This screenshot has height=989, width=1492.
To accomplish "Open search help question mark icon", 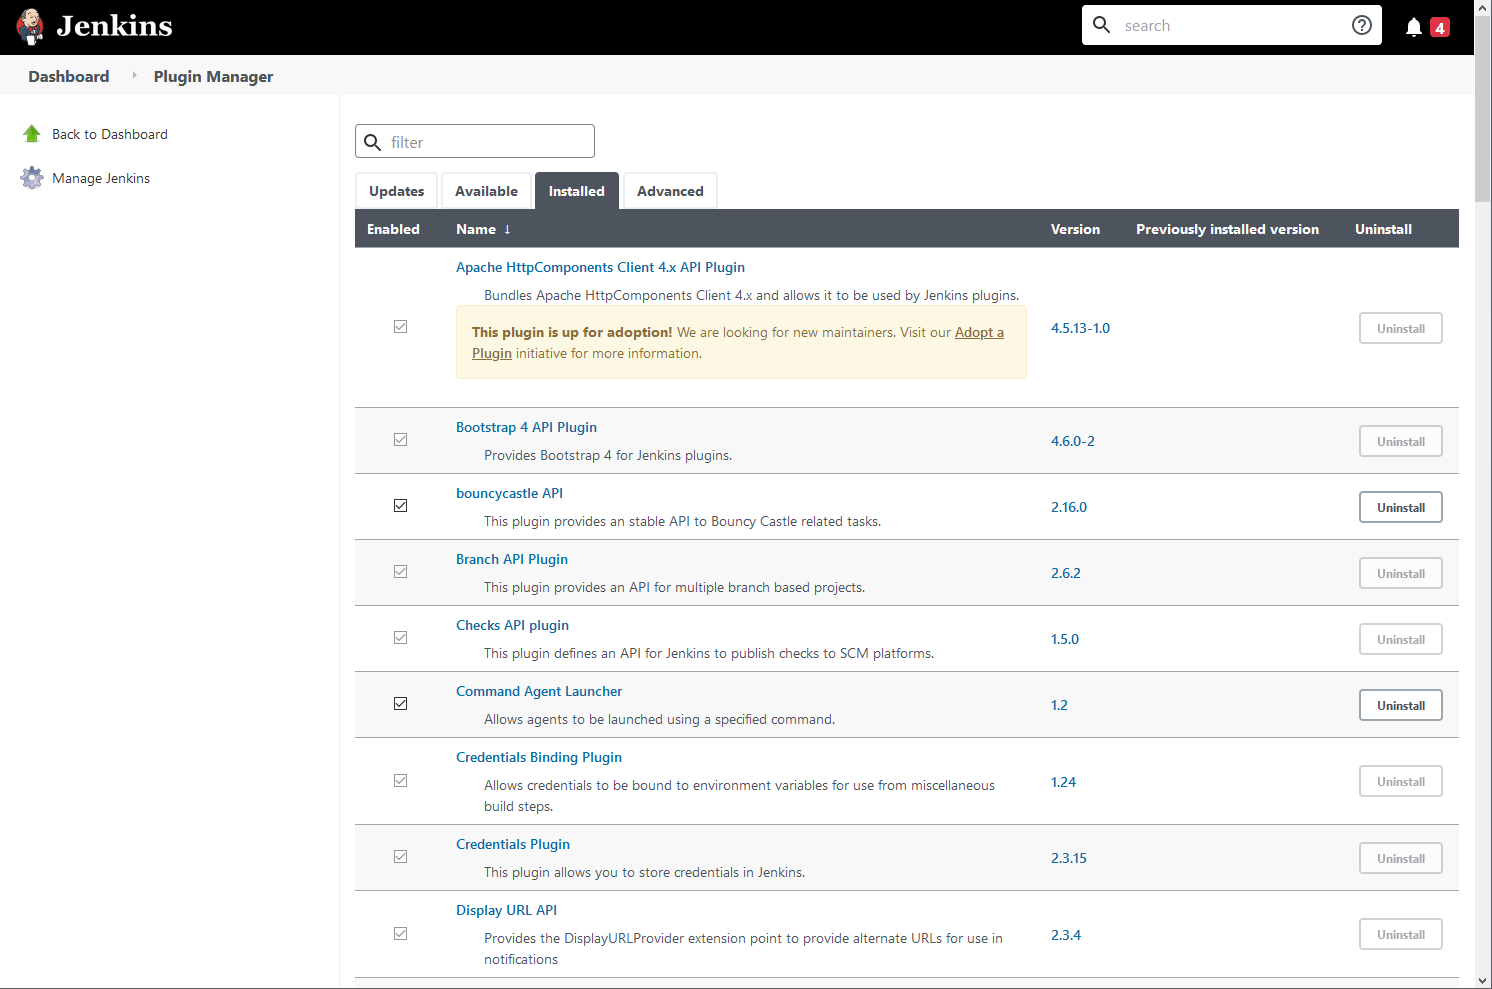I will coord(1362,25).
